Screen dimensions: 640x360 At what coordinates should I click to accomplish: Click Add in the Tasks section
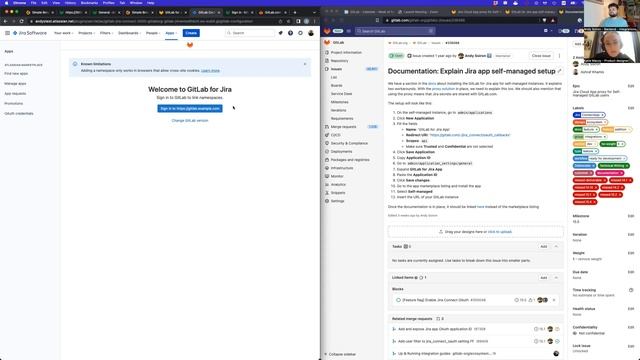(x=543, y=247)
